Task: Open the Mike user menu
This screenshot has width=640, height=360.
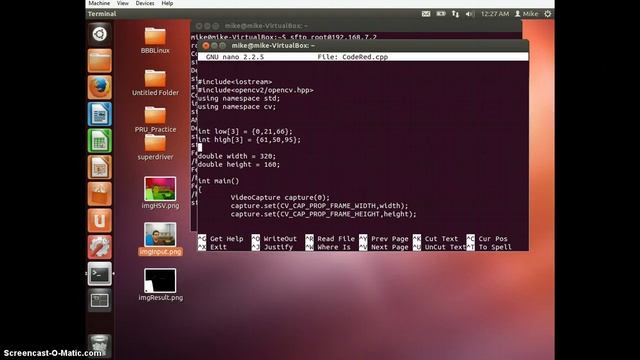Action: coord(527,14)
